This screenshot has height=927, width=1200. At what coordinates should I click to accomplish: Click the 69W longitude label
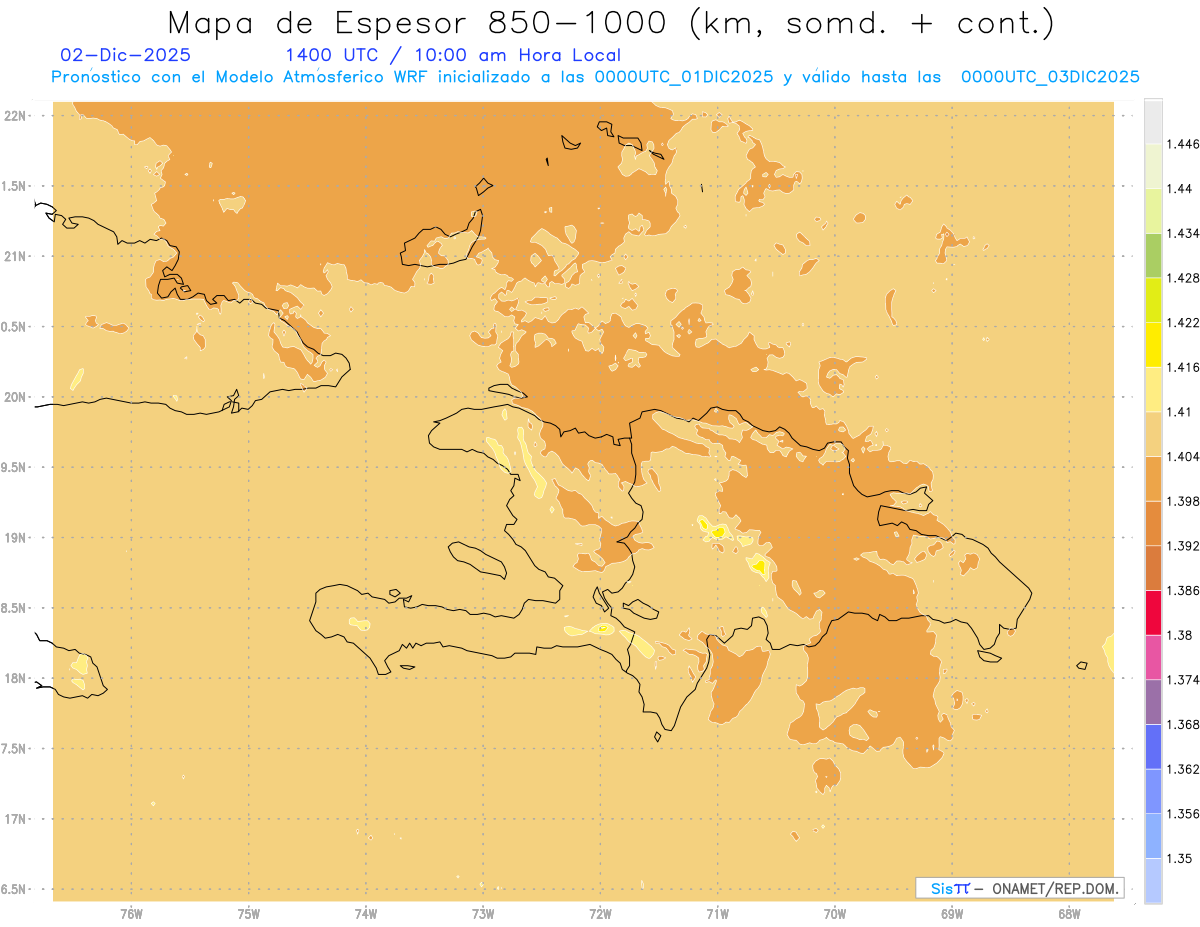point(952,913)
